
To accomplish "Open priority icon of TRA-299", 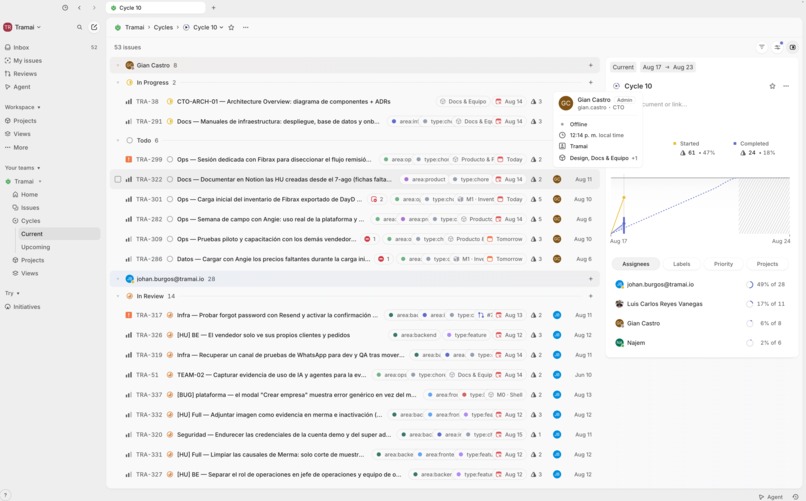I will pyautogui.click(x=129, y=159).
